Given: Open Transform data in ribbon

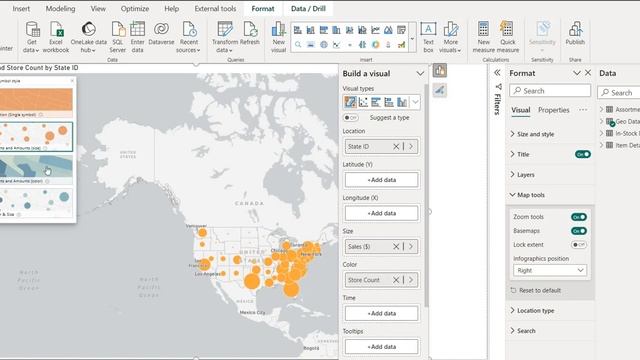Looking at the screenshot, I should (224, 37).
